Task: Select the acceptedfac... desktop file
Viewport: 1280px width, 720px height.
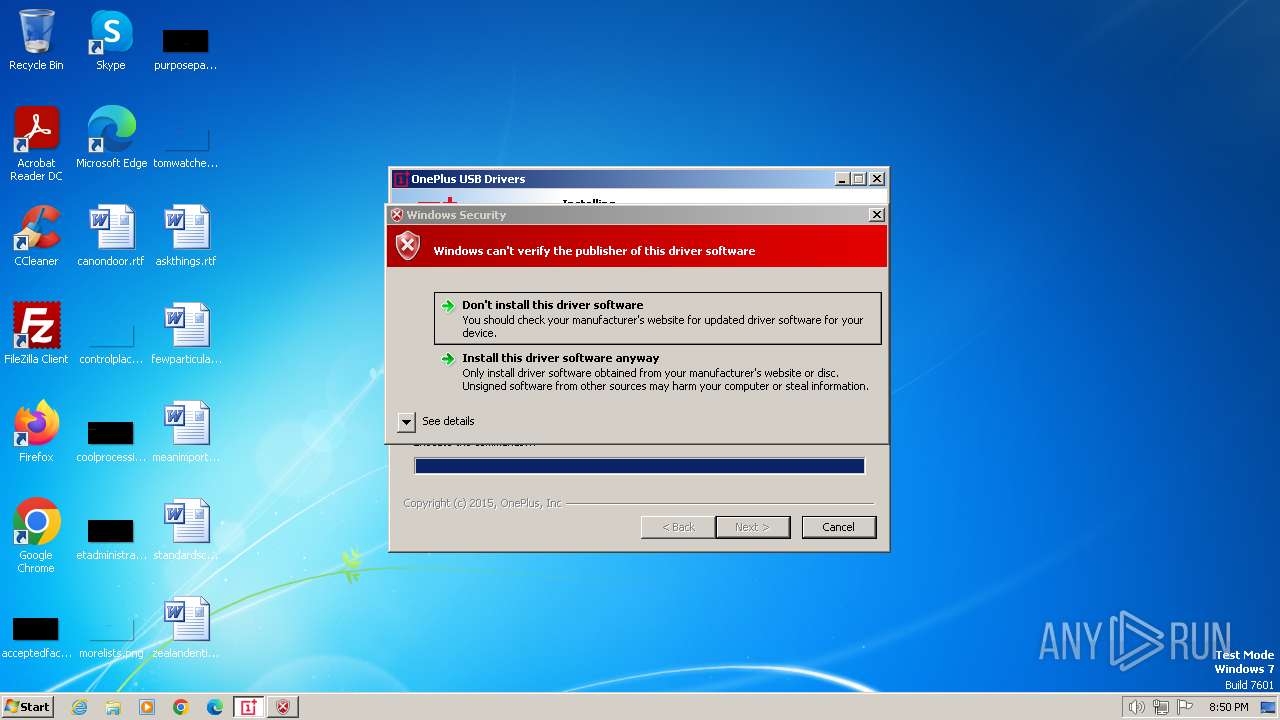Action: tap(36, 634)
